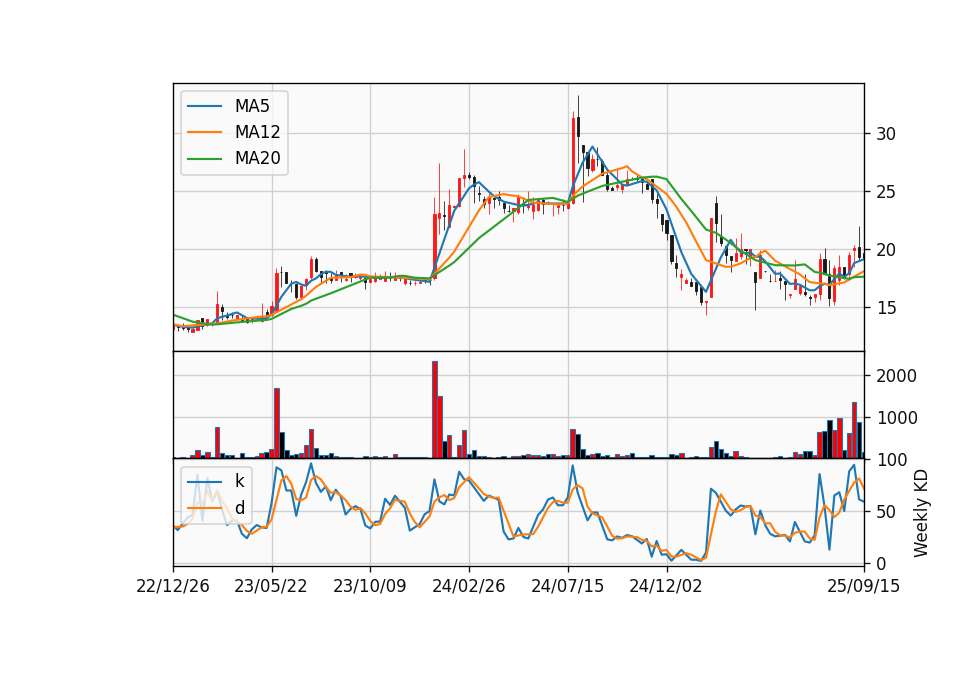Click the volume axis value 2000
Screen dimensions: 960x690
coord(897,376)
